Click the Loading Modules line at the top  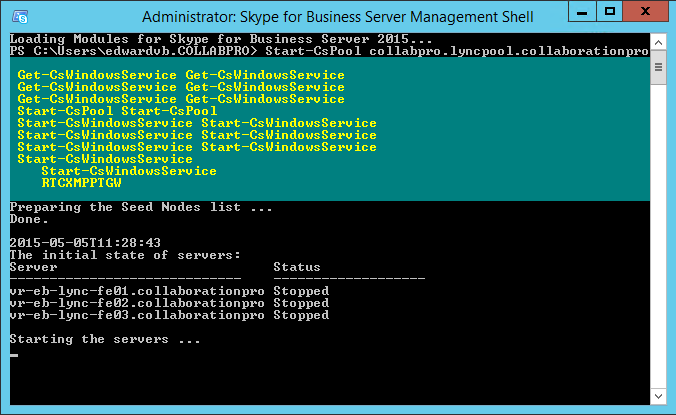221,39
